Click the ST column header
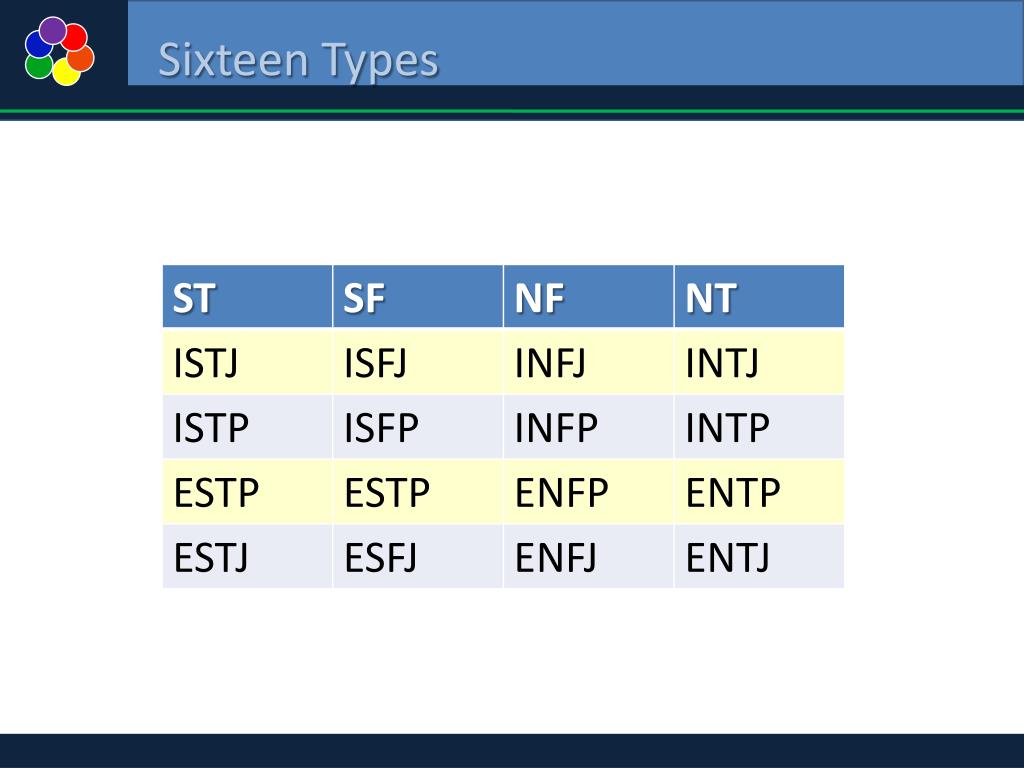Viewport: 1024px width, 768px height. point(248,296)
